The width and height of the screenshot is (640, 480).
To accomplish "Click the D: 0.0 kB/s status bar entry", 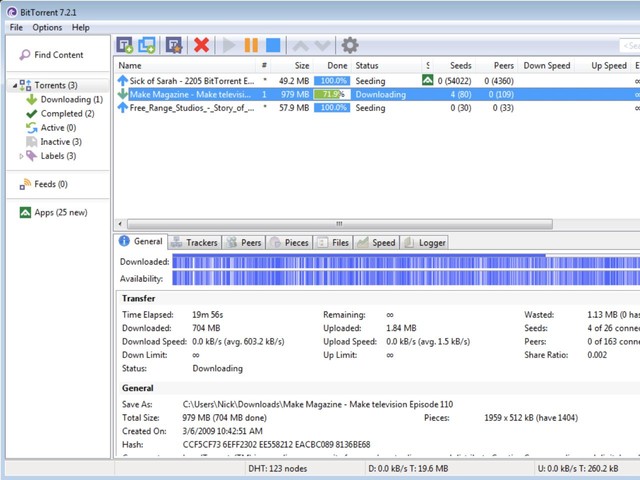I will [x=408, y=469].
